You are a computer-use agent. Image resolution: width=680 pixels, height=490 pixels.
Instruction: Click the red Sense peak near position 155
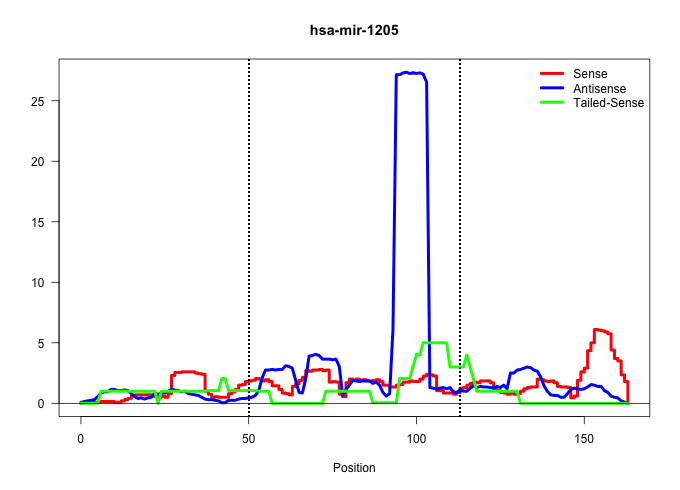599,329
